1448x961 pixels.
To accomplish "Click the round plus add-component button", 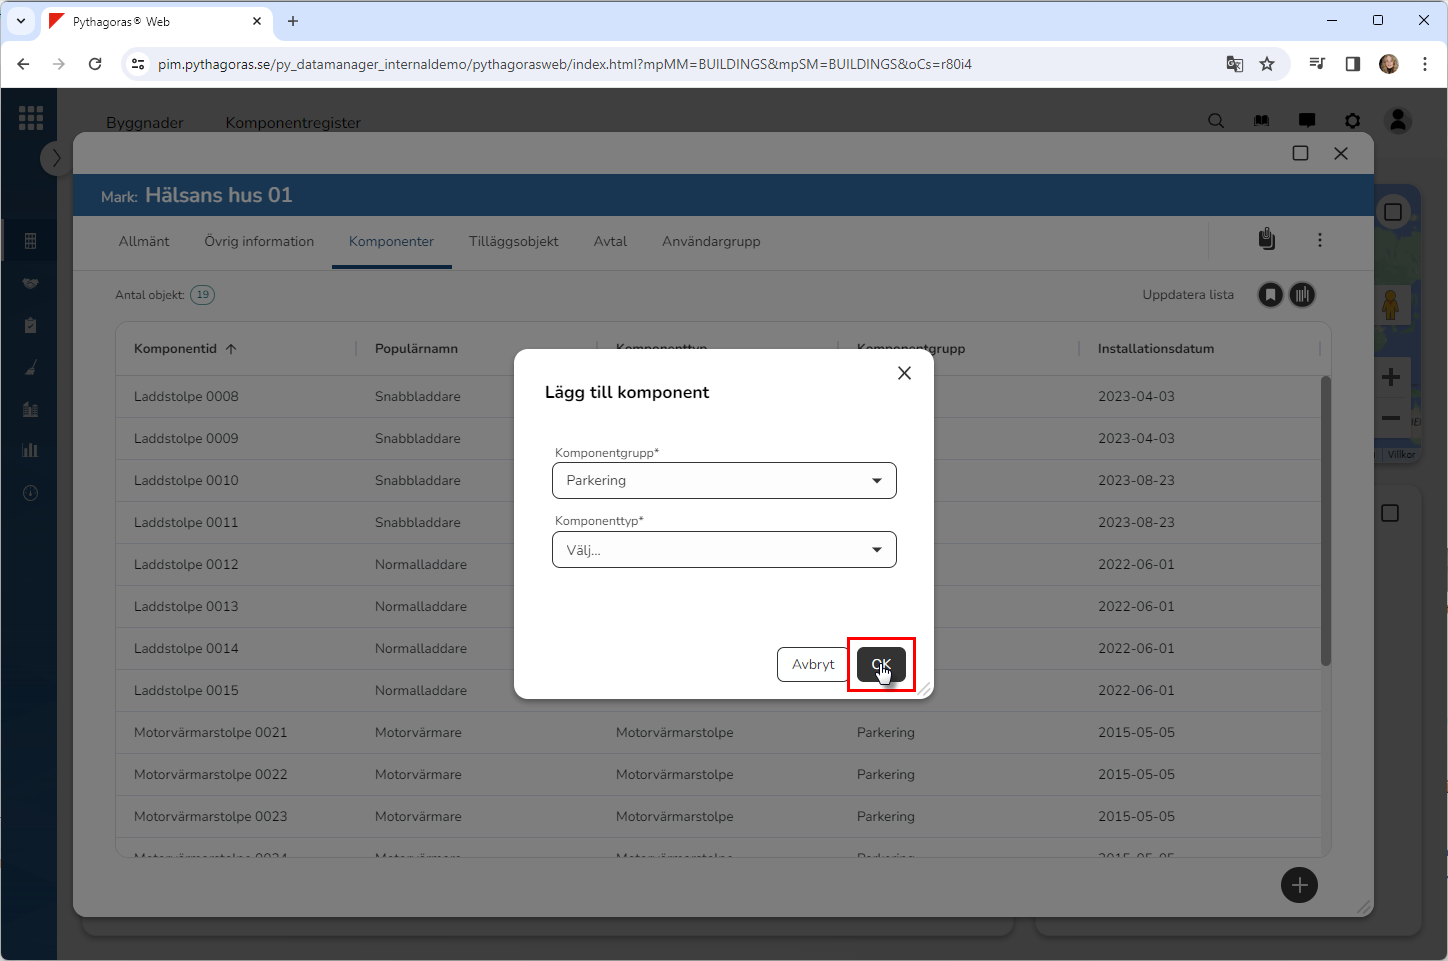I will coord(1299,885).
